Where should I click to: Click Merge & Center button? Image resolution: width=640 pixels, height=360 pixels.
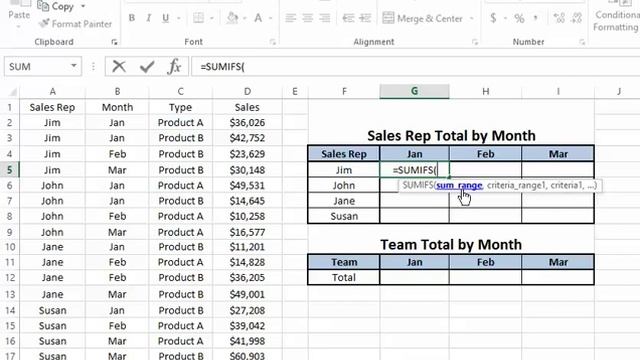[x=422, y=18]
